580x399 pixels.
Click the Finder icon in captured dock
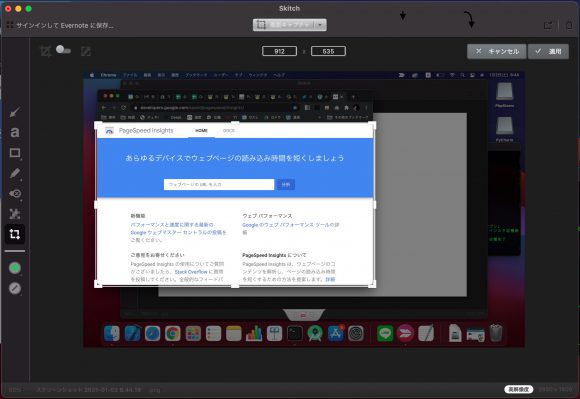112,334
